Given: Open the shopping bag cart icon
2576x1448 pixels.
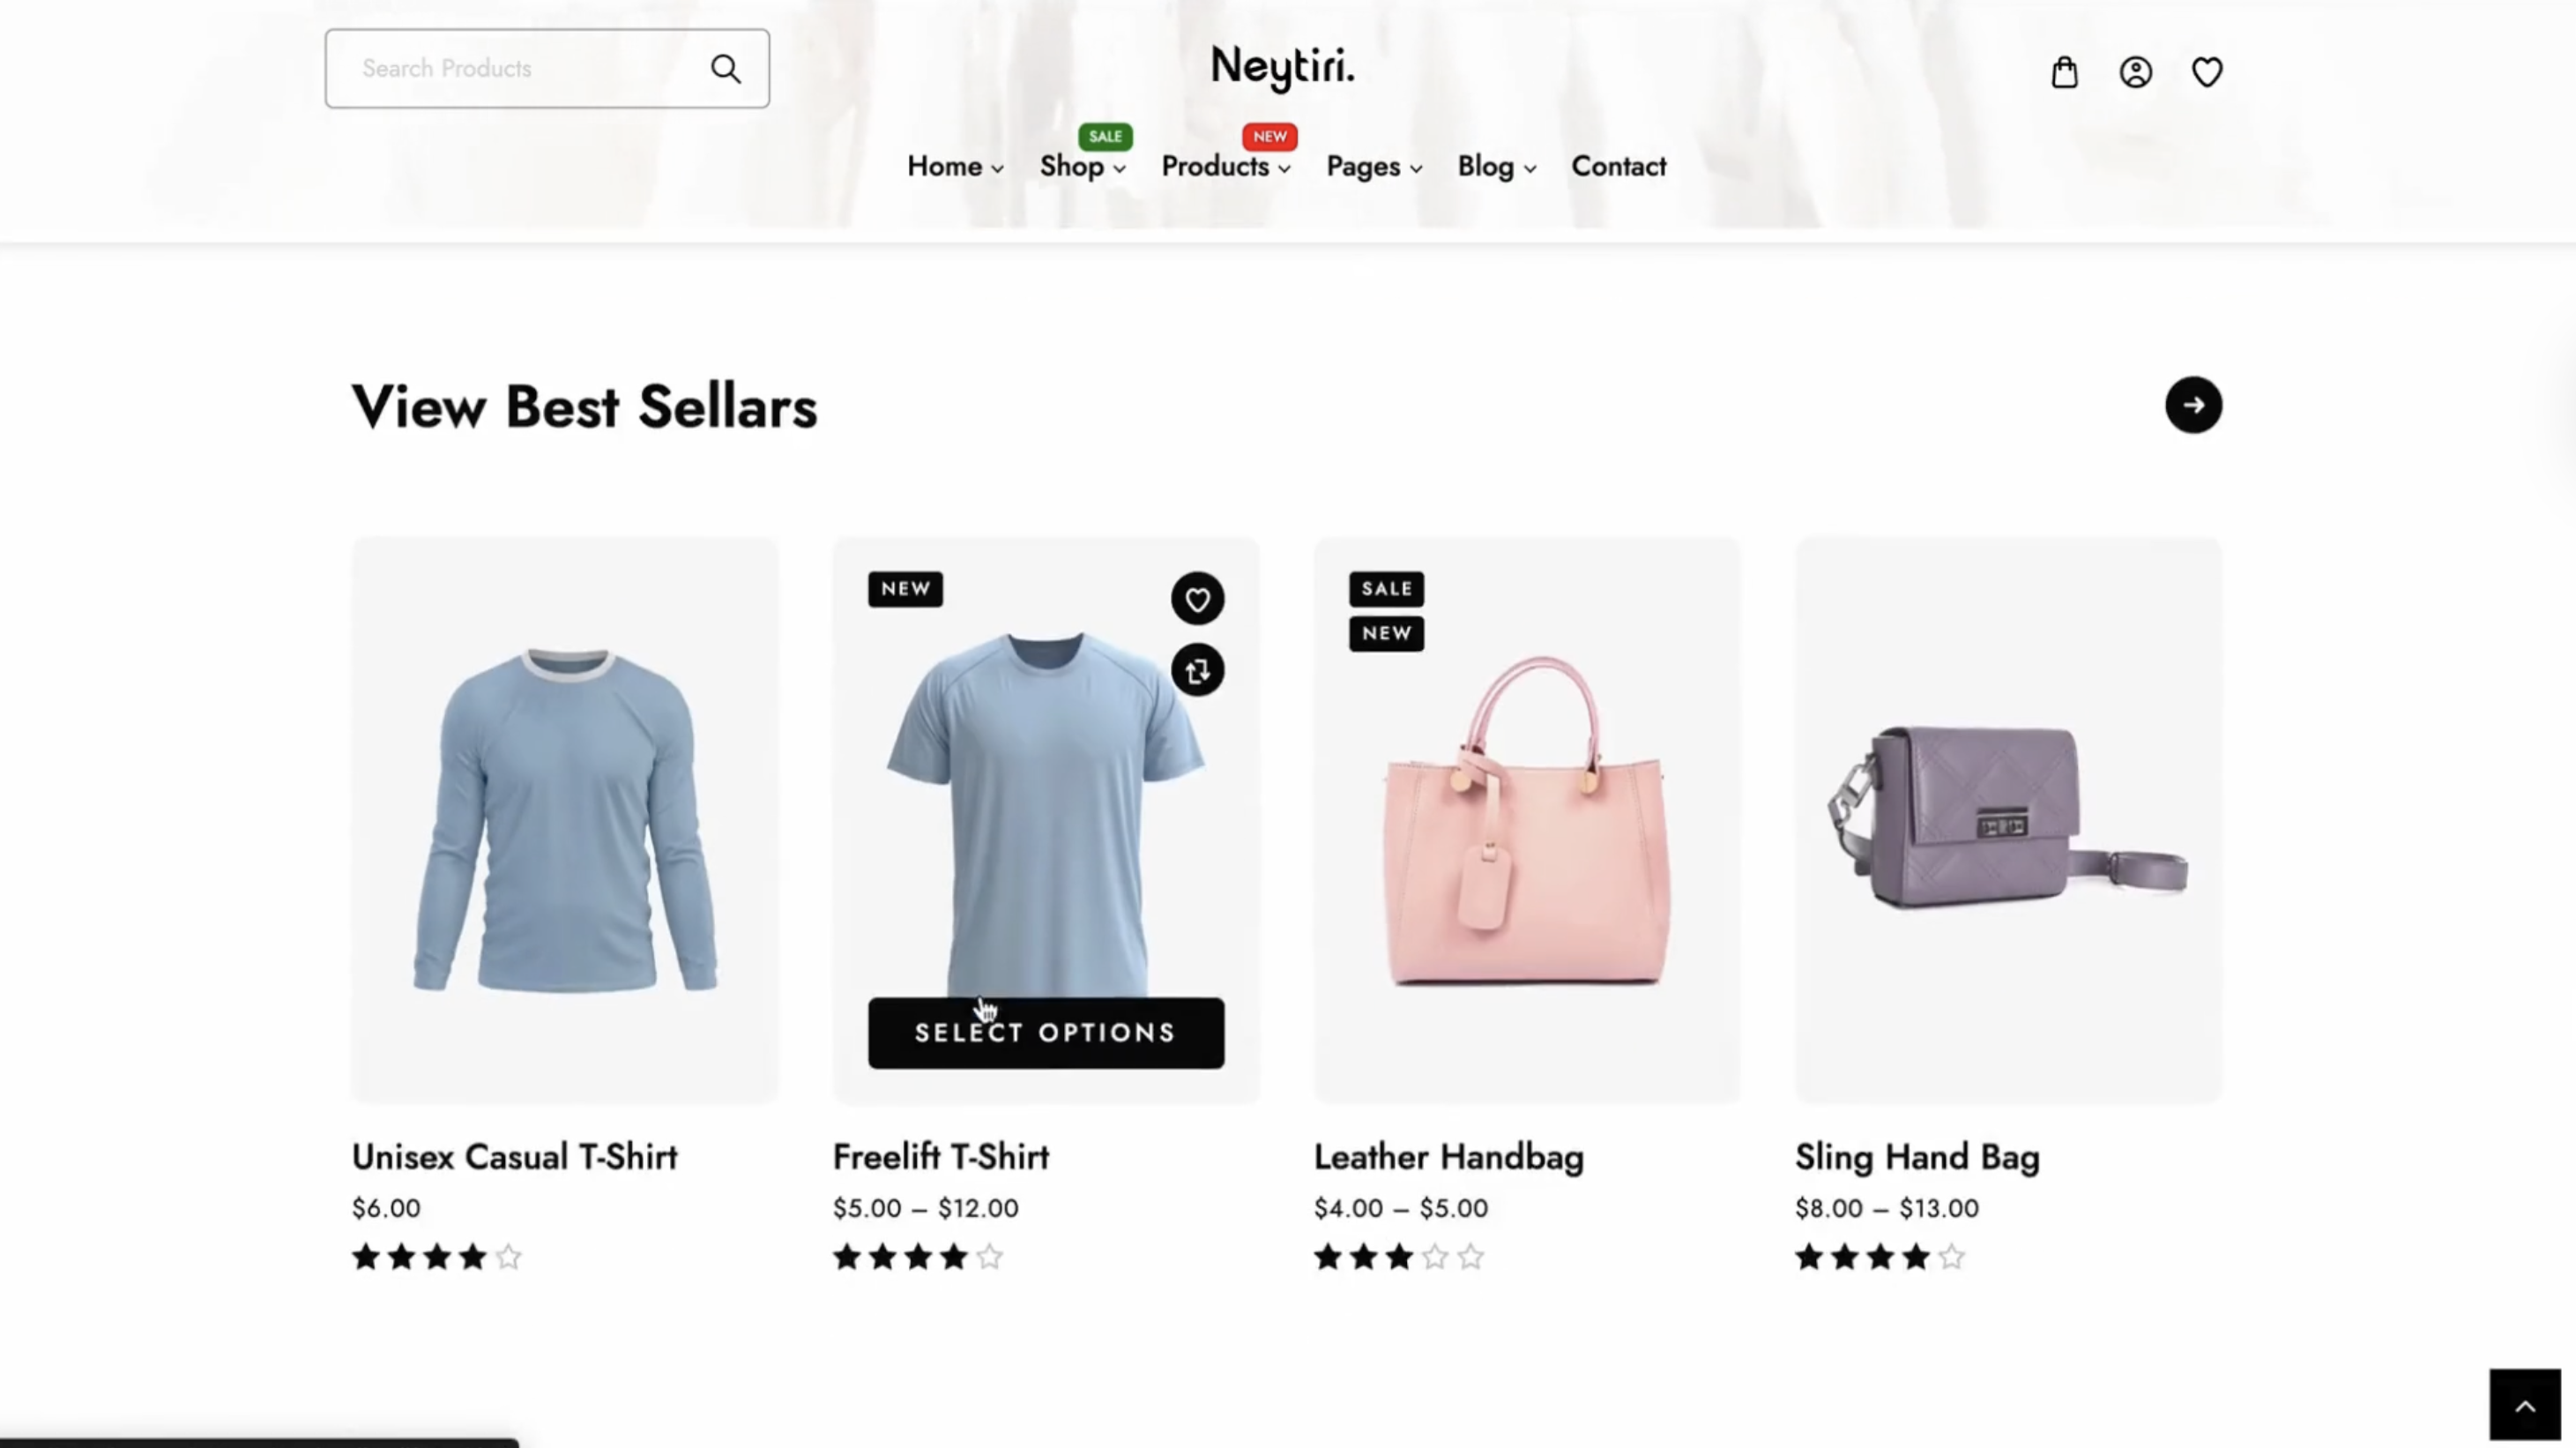Looking at the screenshot, I should [x=2064, y=72].
